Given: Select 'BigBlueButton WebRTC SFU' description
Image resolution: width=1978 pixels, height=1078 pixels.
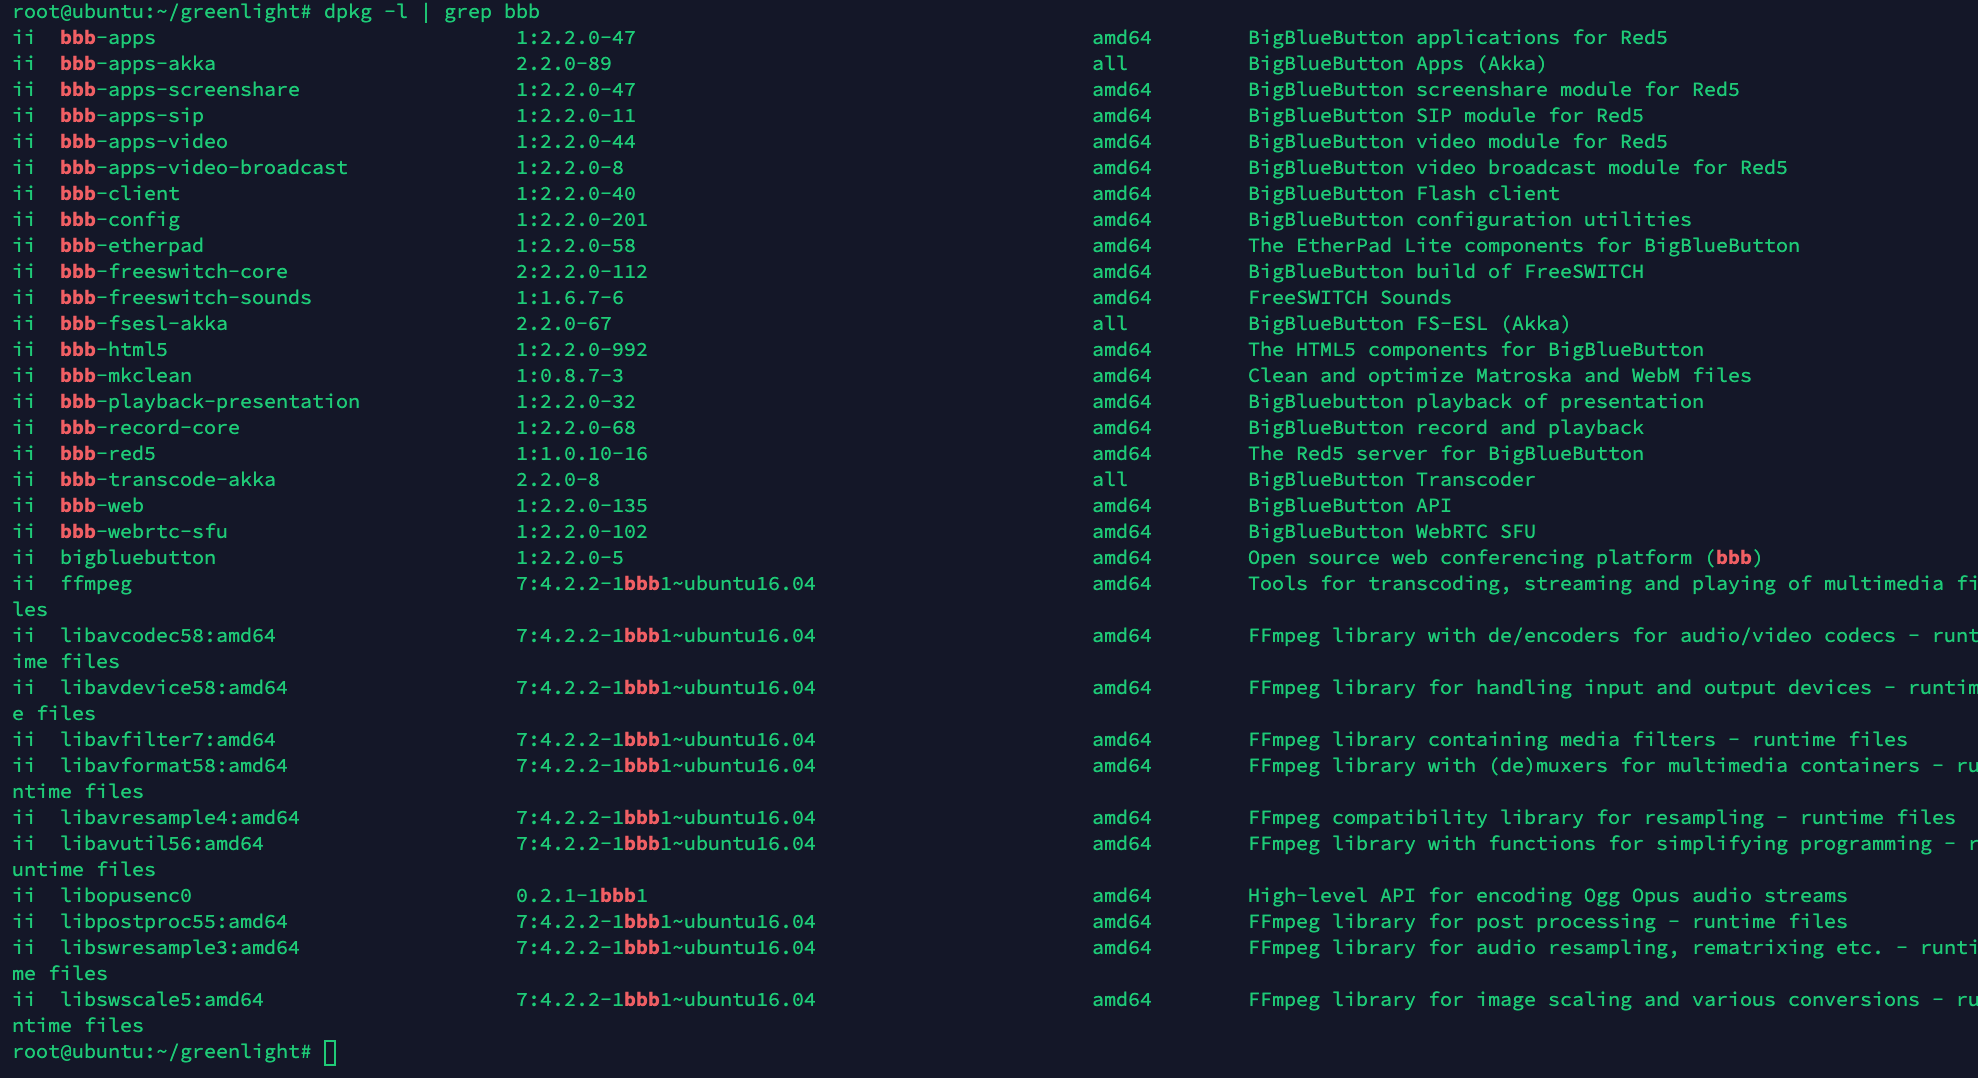Looking at the screenshot, I should pos(1392,532).
